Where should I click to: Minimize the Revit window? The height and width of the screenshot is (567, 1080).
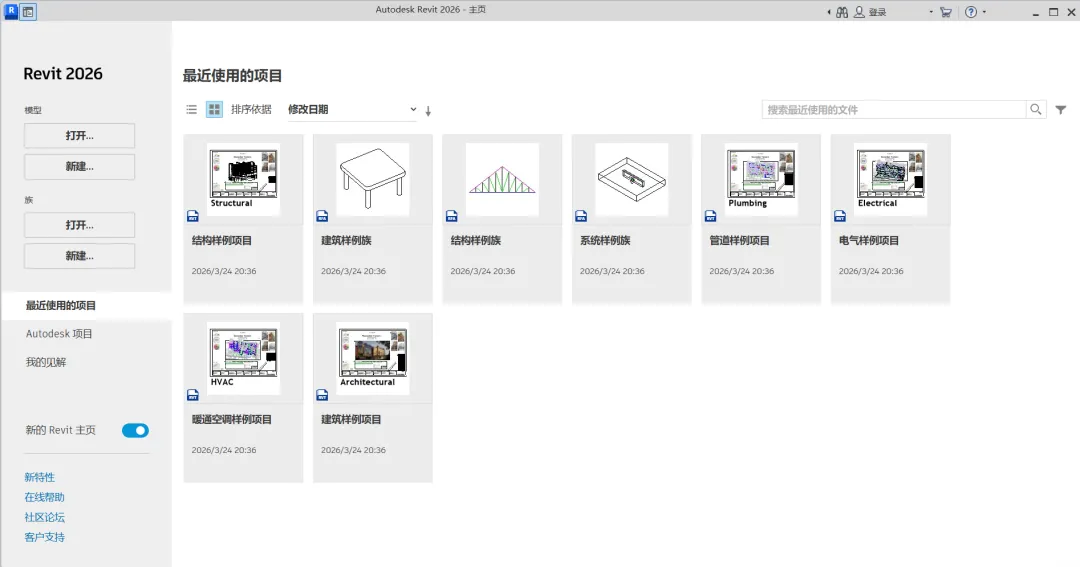point(1035,12)
